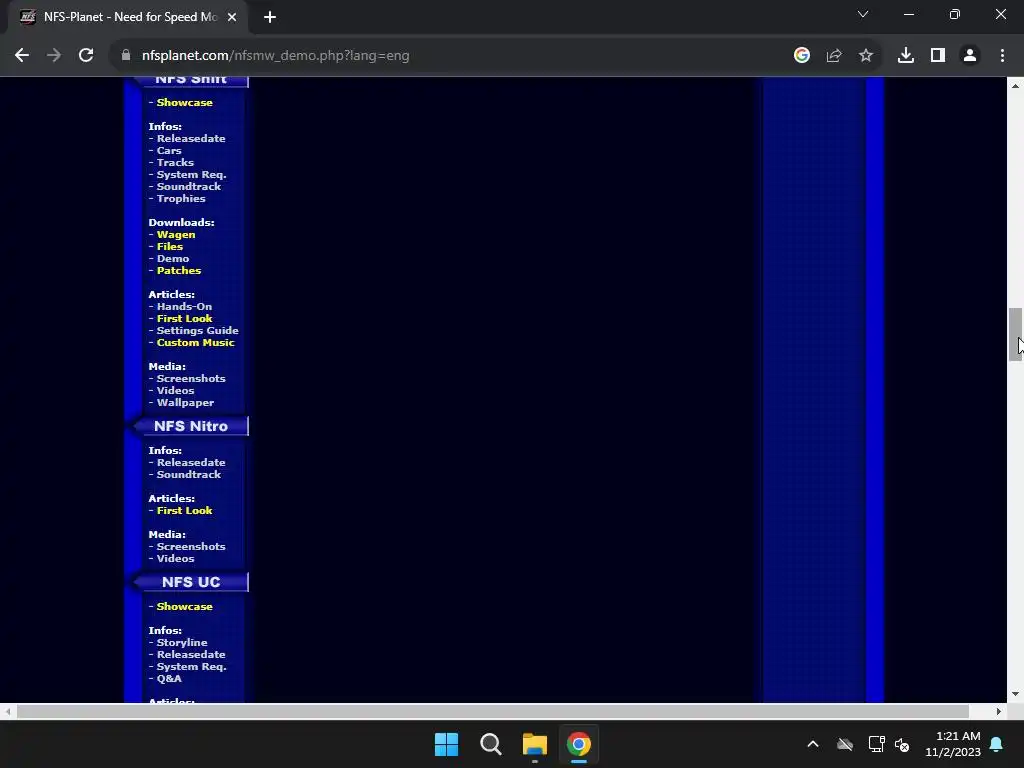The image size is (1024, 768).
Task: Open the Patches downloads link
Action: 179,270
